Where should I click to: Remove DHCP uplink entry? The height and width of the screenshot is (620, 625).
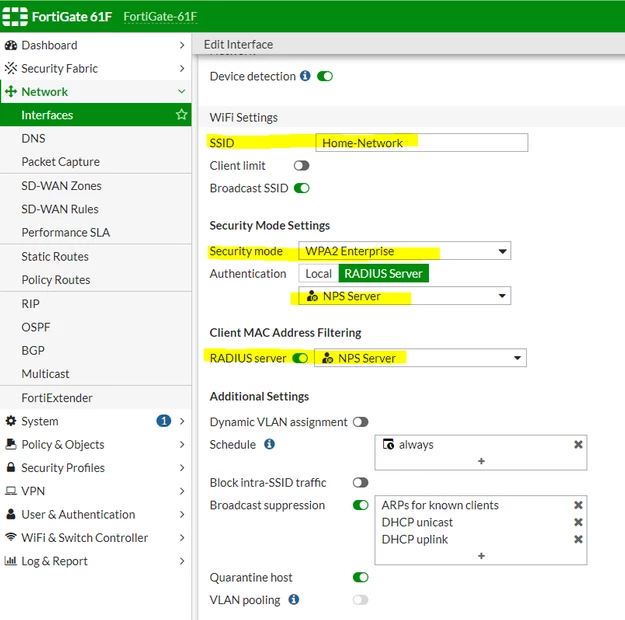(578, 539)
